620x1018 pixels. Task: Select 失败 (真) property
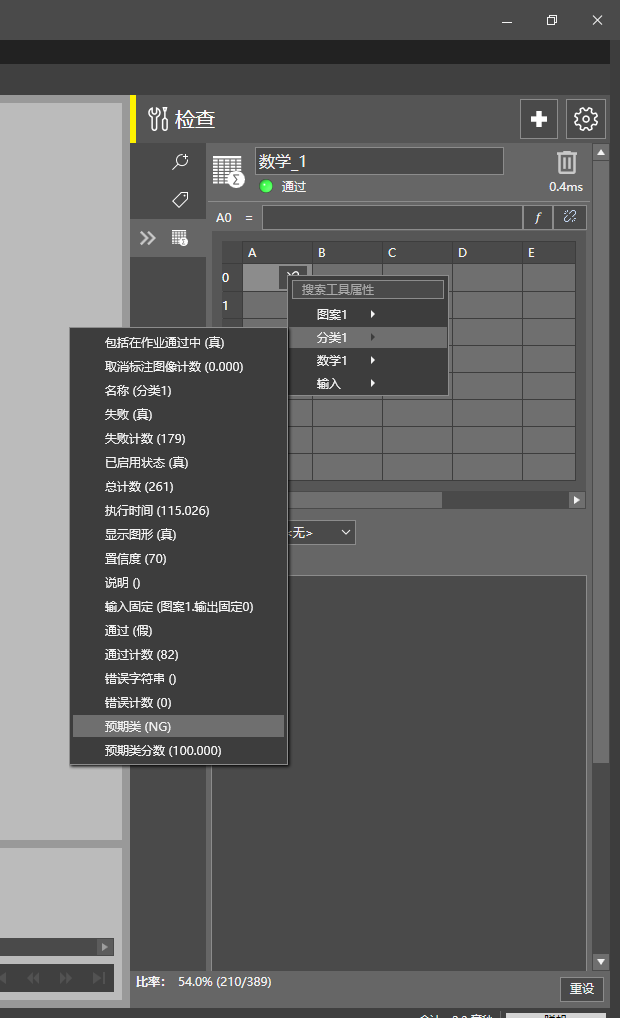(x=179, y=415)
